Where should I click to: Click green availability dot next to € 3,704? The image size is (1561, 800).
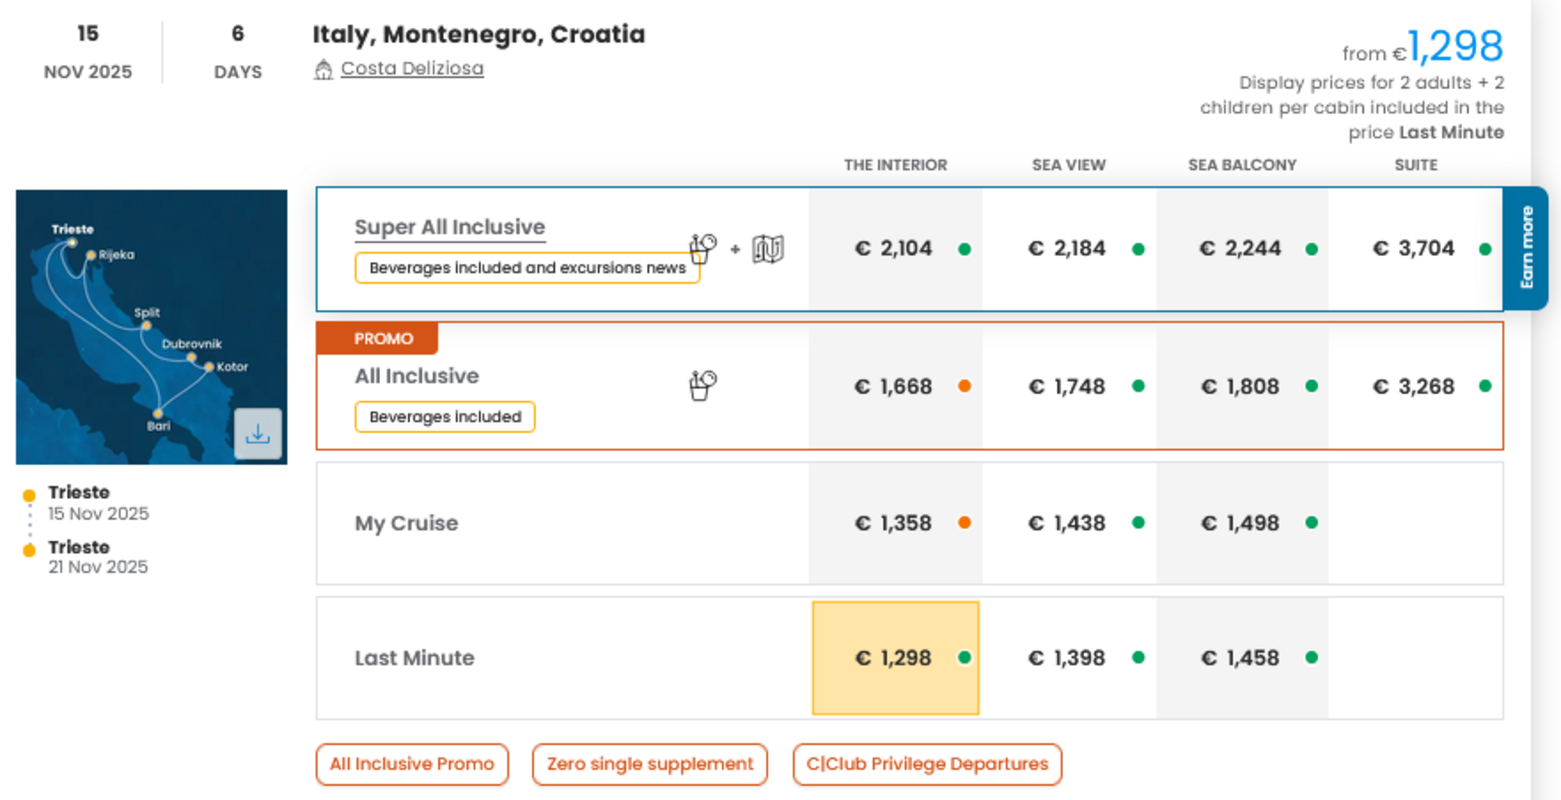click(1485, 249)
